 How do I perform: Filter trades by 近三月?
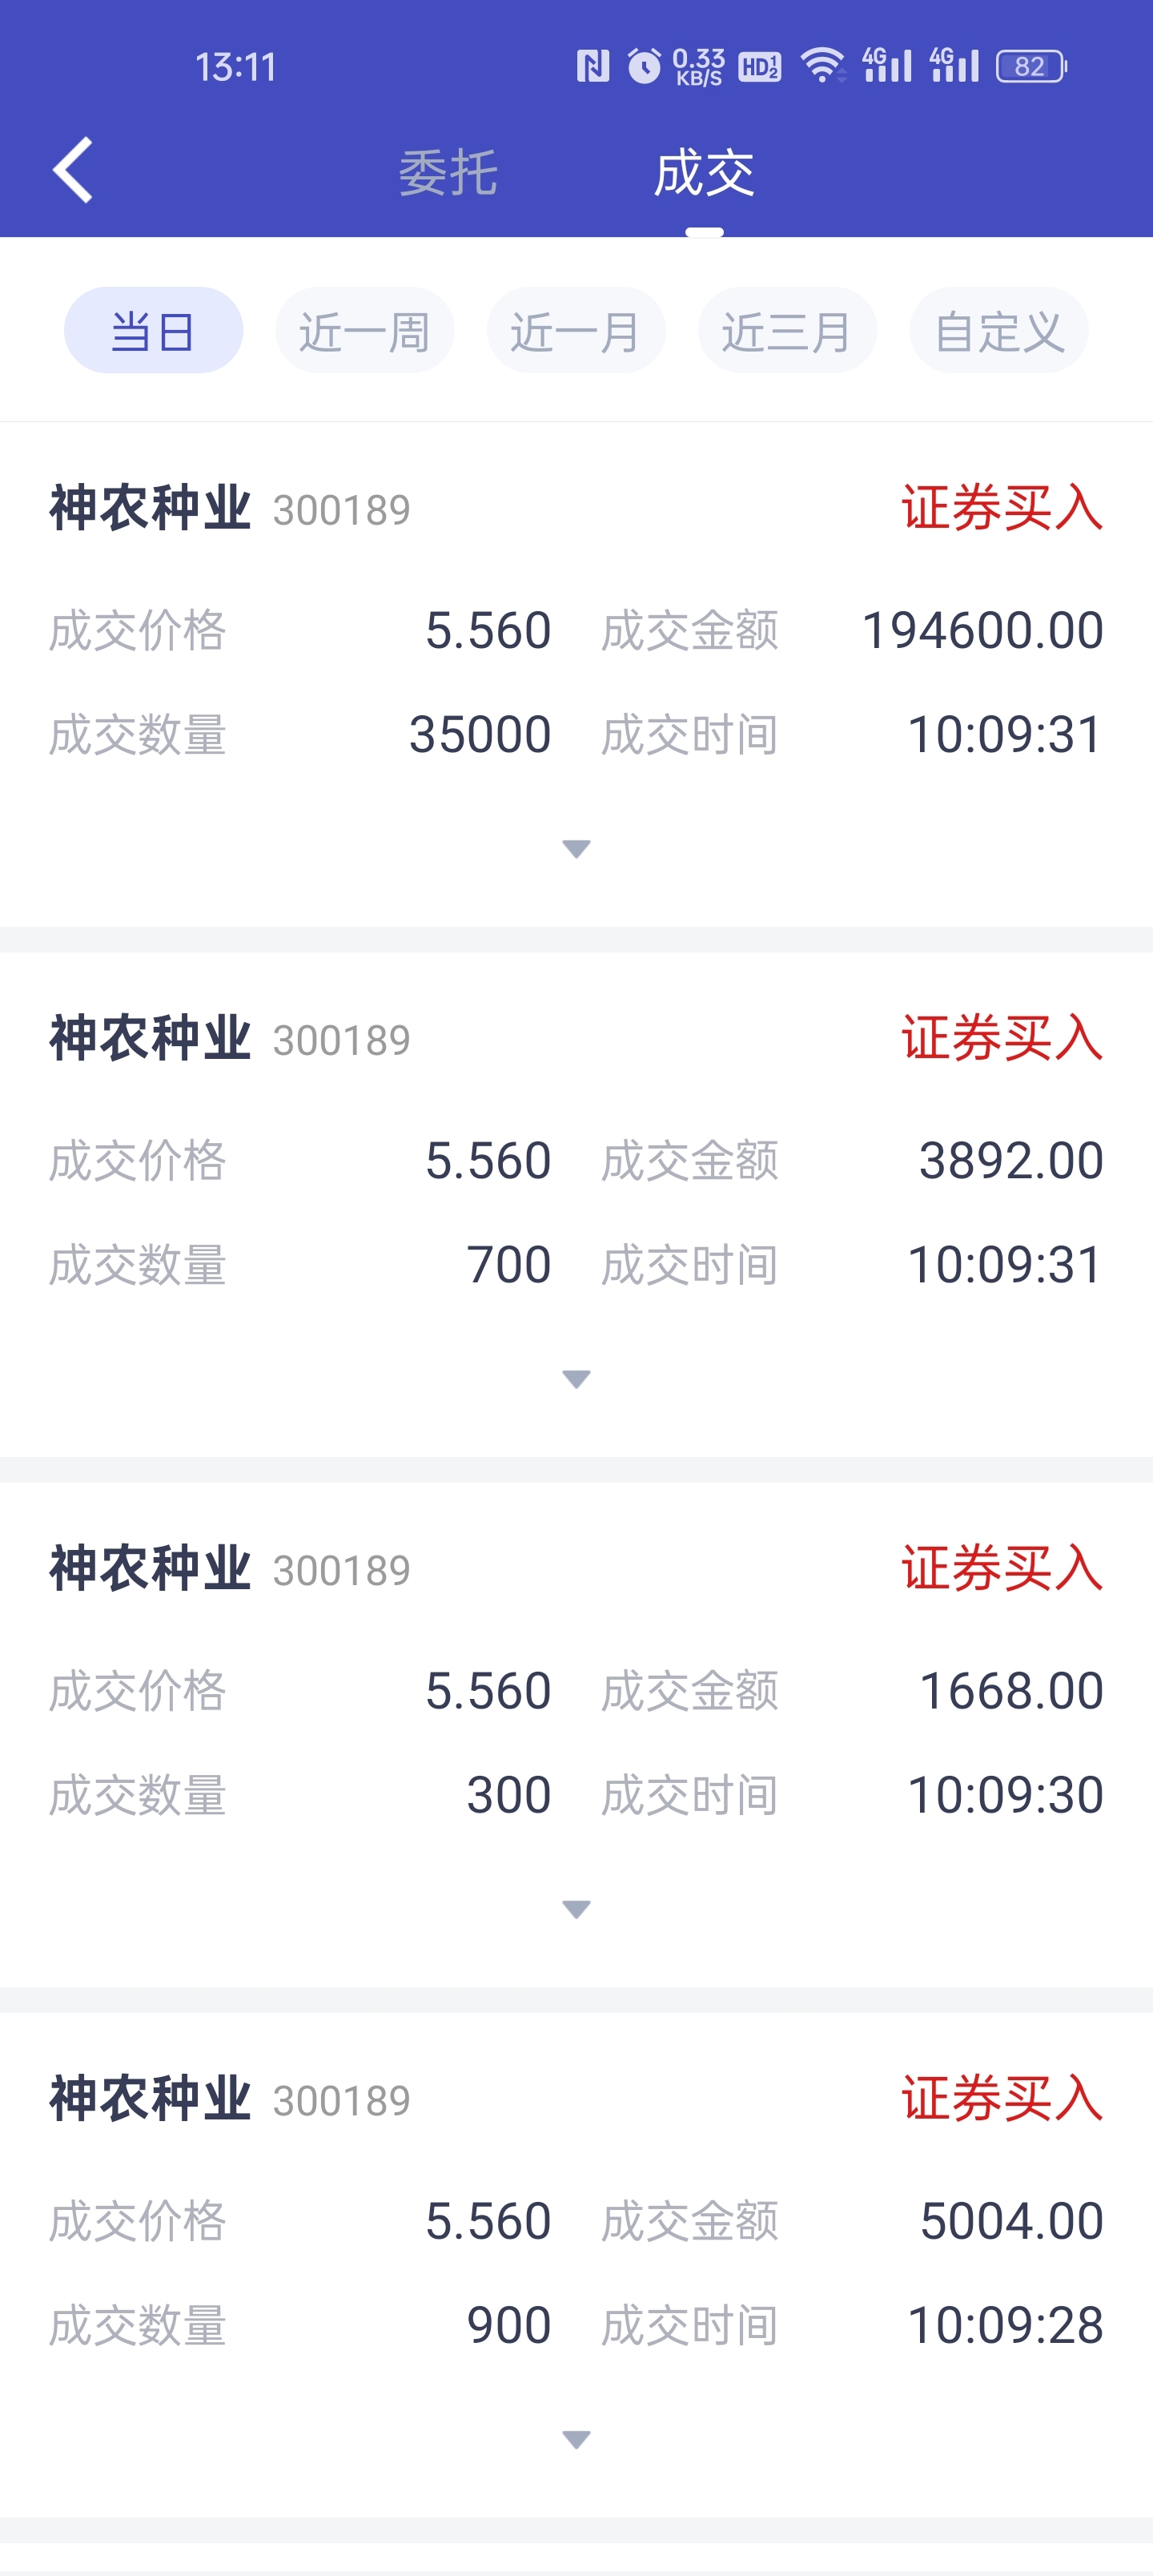coord(787,331)
